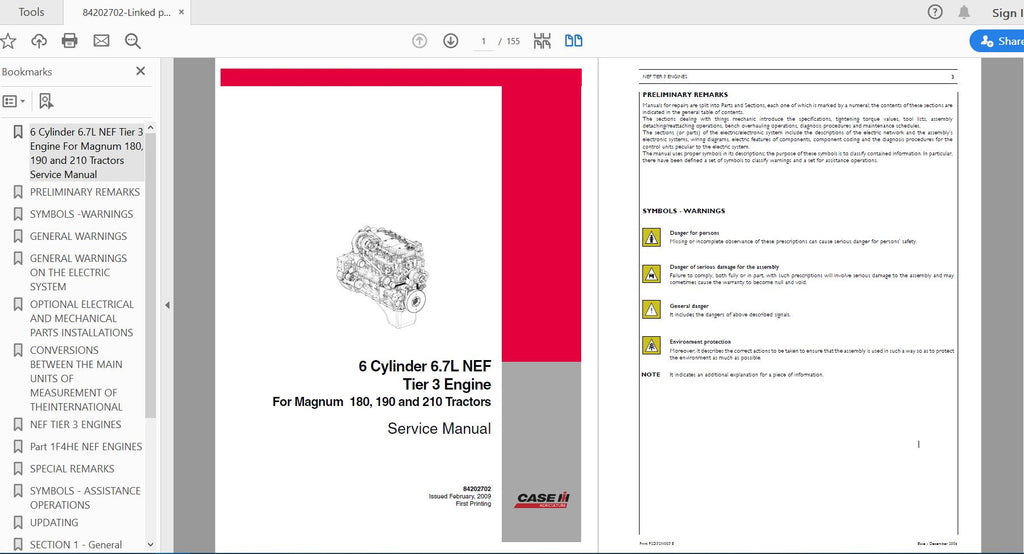
Task: Close the Bookmarks panel
Action: (140, 71)
